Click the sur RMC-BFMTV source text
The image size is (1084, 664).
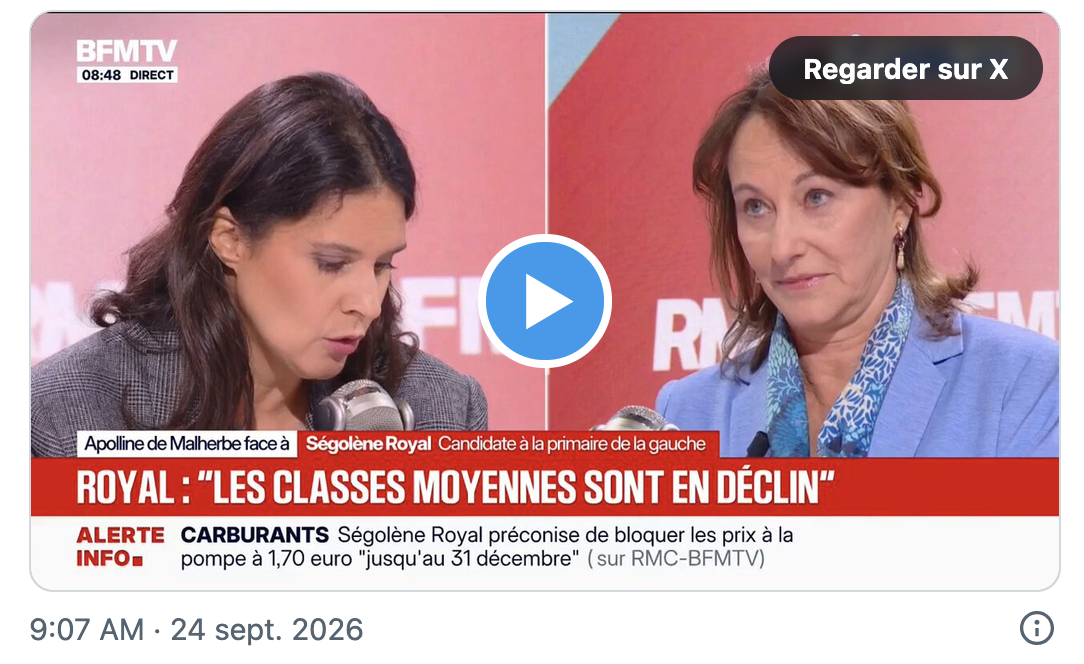(676, 558)
